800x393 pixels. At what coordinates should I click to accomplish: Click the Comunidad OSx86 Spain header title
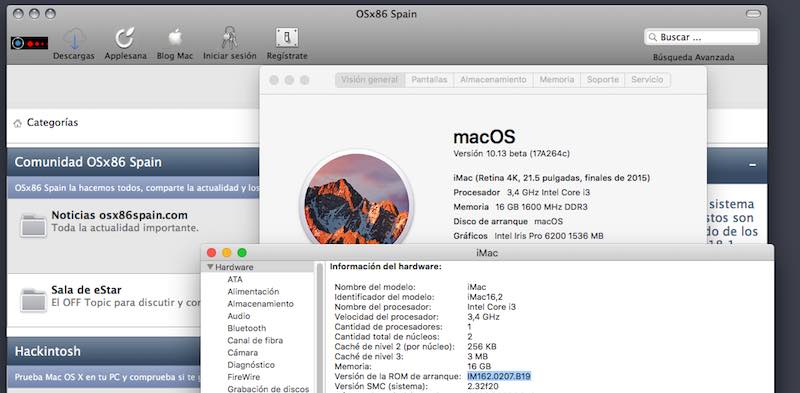(88, 162)
